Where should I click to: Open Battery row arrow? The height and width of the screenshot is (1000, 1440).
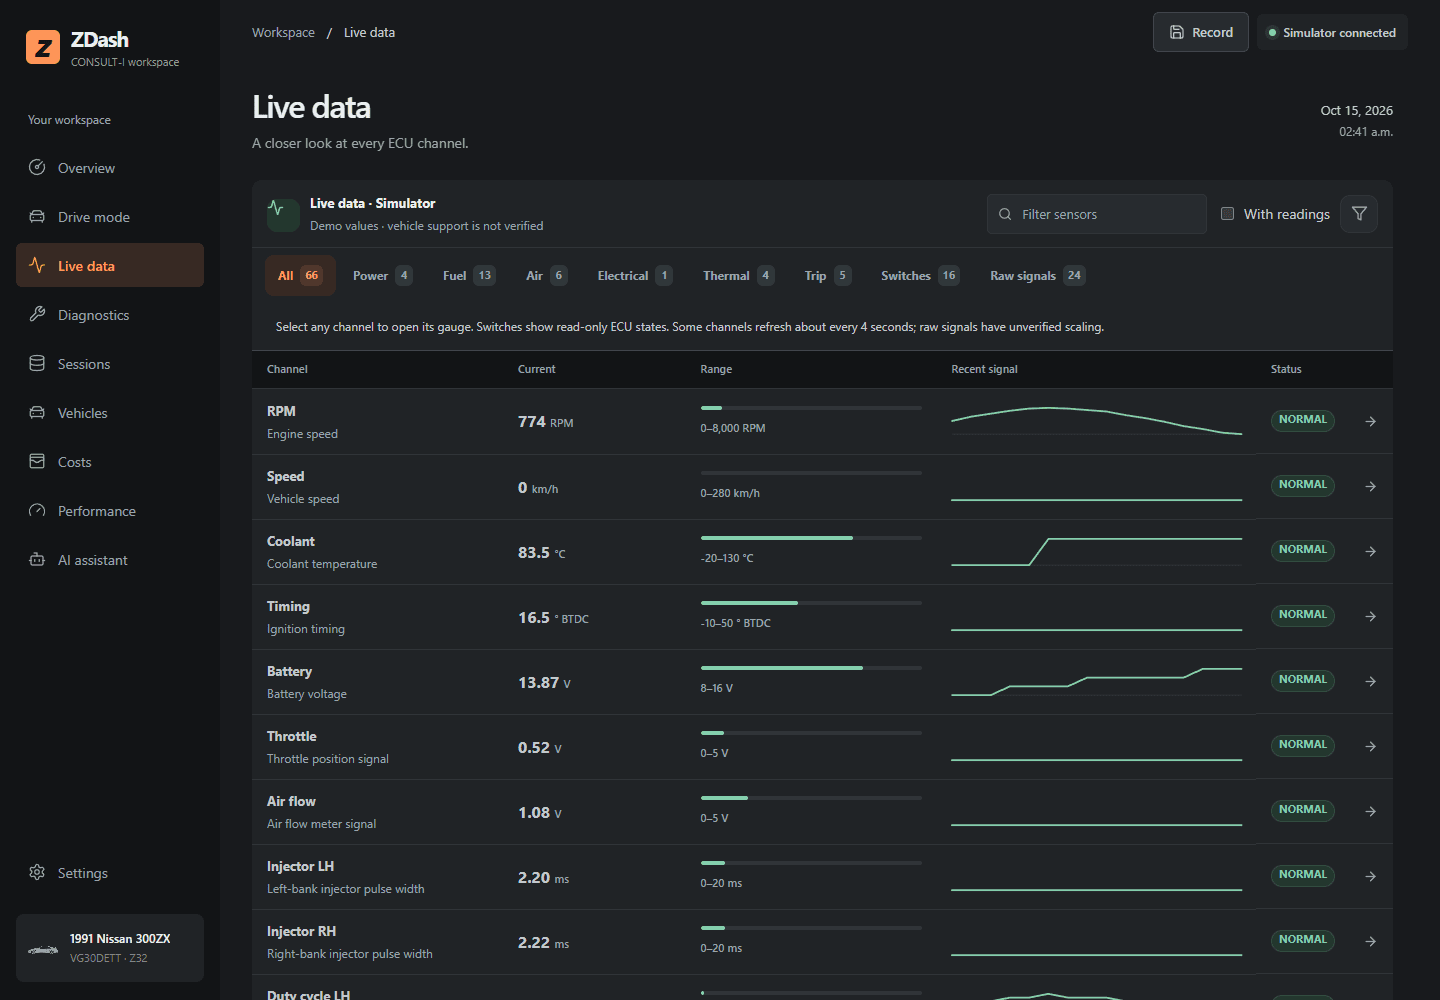coord(1371,681)
